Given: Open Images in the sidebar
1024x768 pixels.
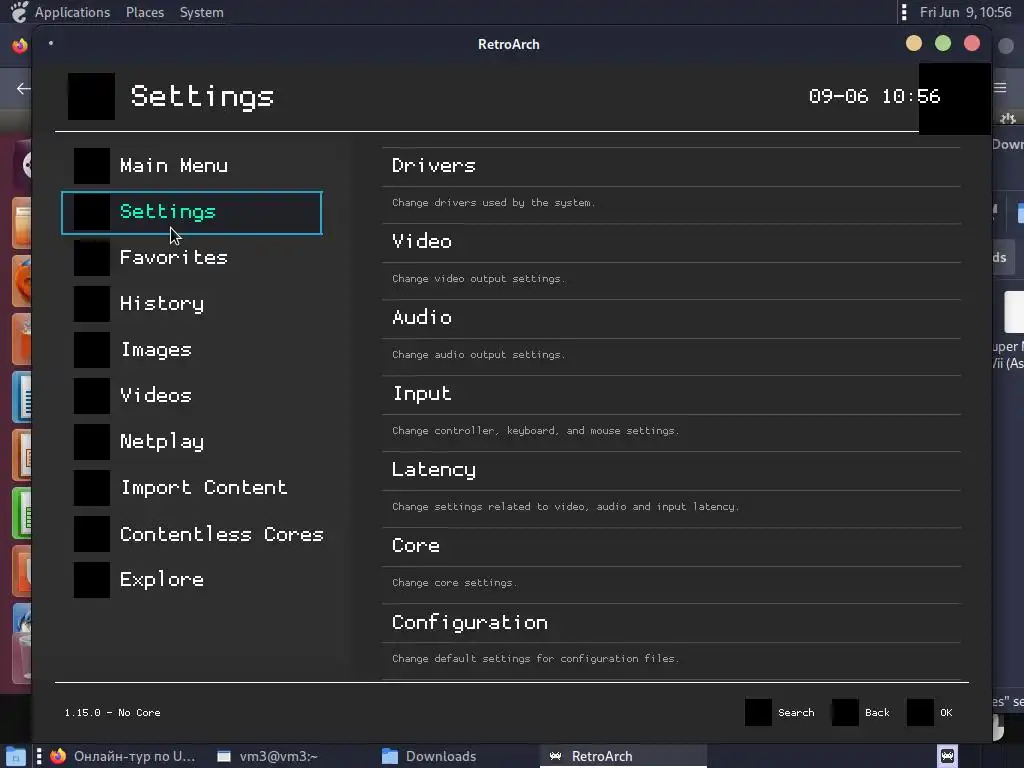Looking at the screenshot, I should tap(191, 350).
